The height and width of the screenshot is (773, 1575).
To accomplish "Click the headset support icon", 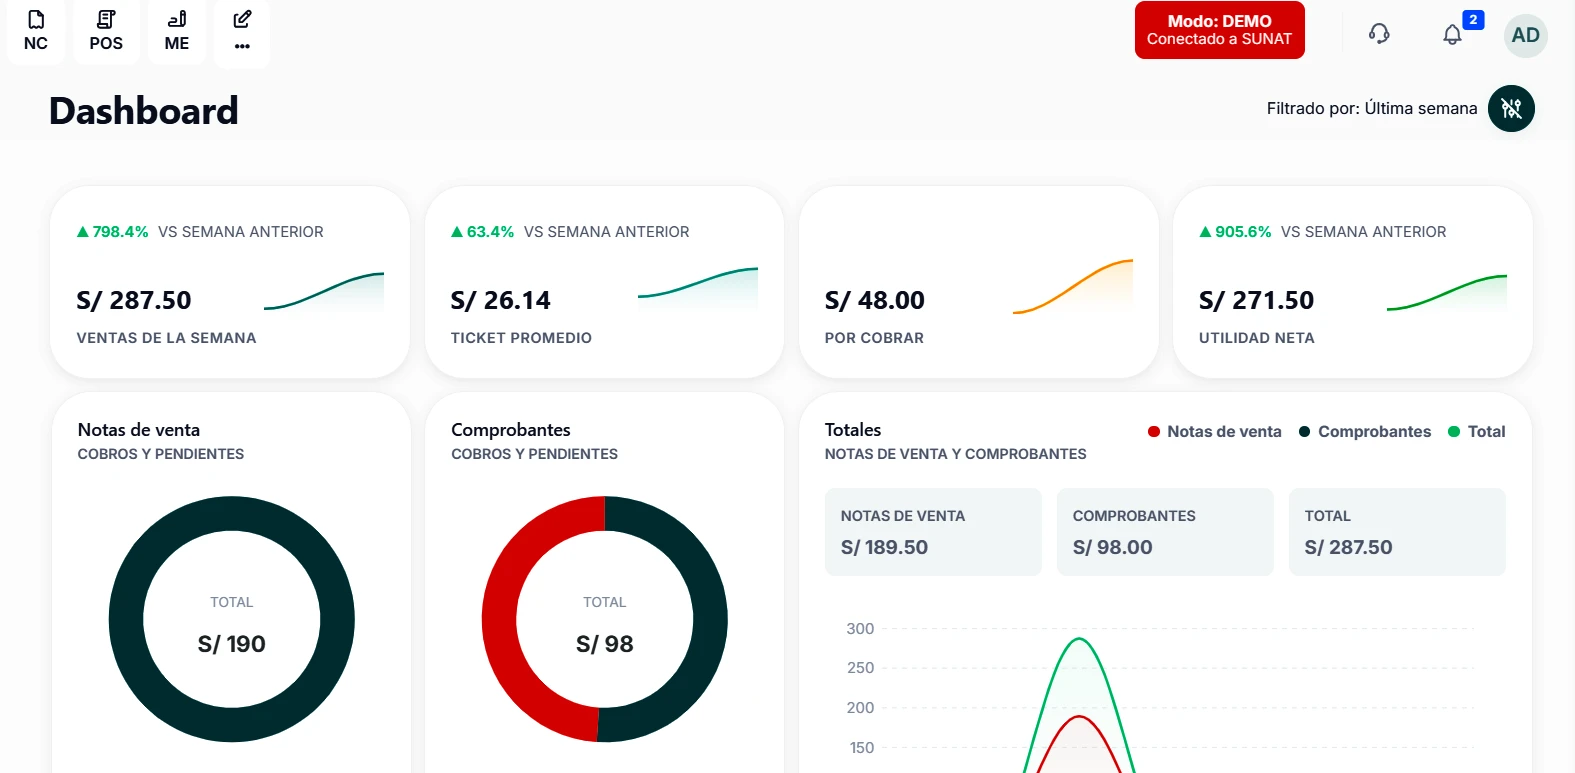I will click(1379, 34).
